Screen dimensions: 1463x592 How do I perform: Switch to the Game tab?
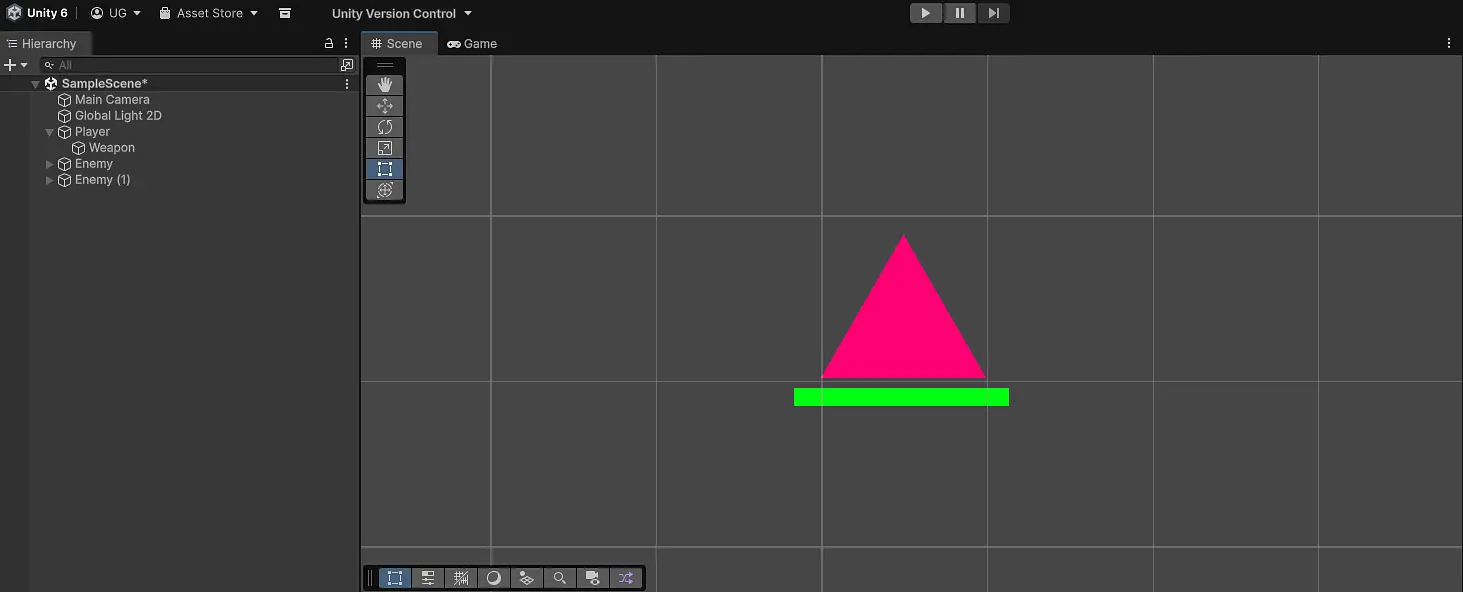pyautogui.click(x=472, y=44)
